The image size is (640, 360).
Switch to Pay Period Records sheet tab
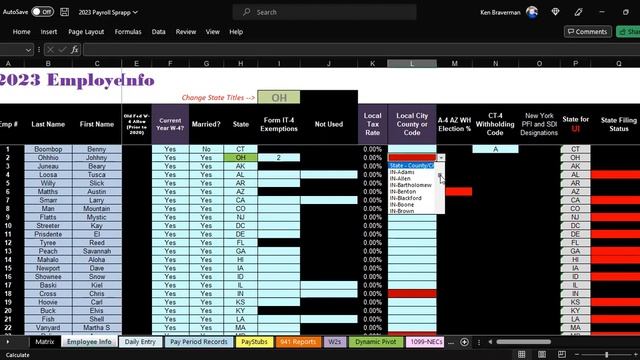click(x=199, y=342)
